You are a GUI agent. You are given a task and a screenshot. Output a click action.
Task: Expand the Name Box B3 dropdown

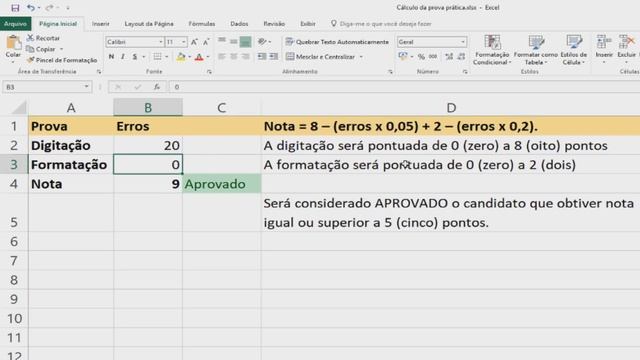(x=87, y=87)
